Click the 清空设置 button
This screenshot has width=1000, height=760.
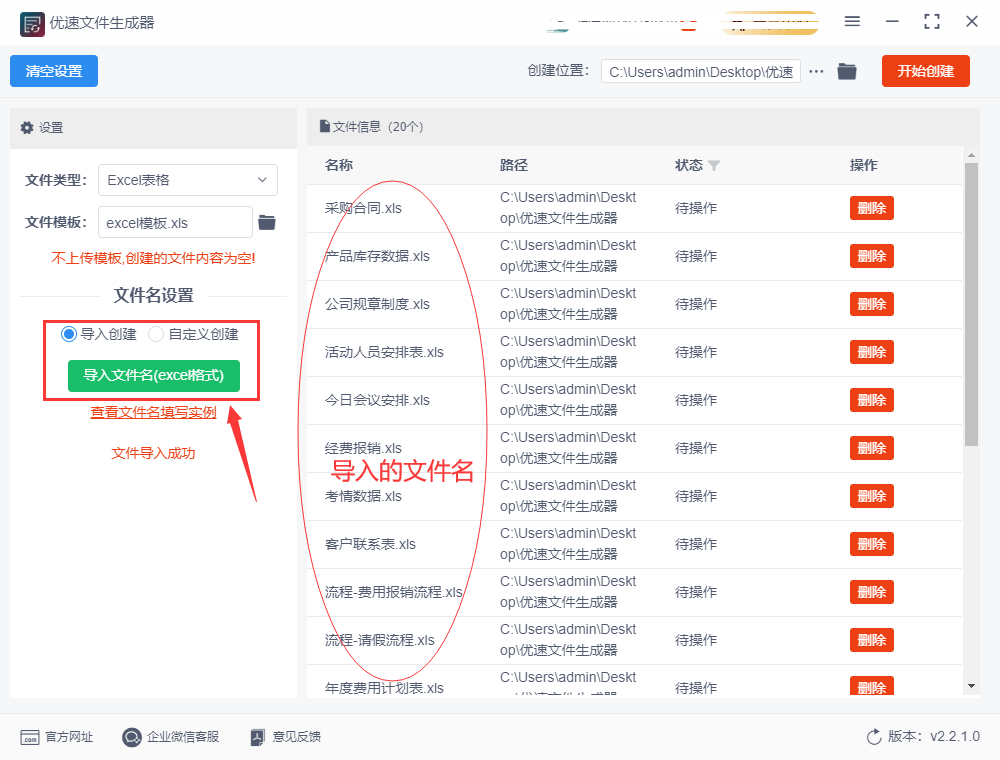coord(54,71)
